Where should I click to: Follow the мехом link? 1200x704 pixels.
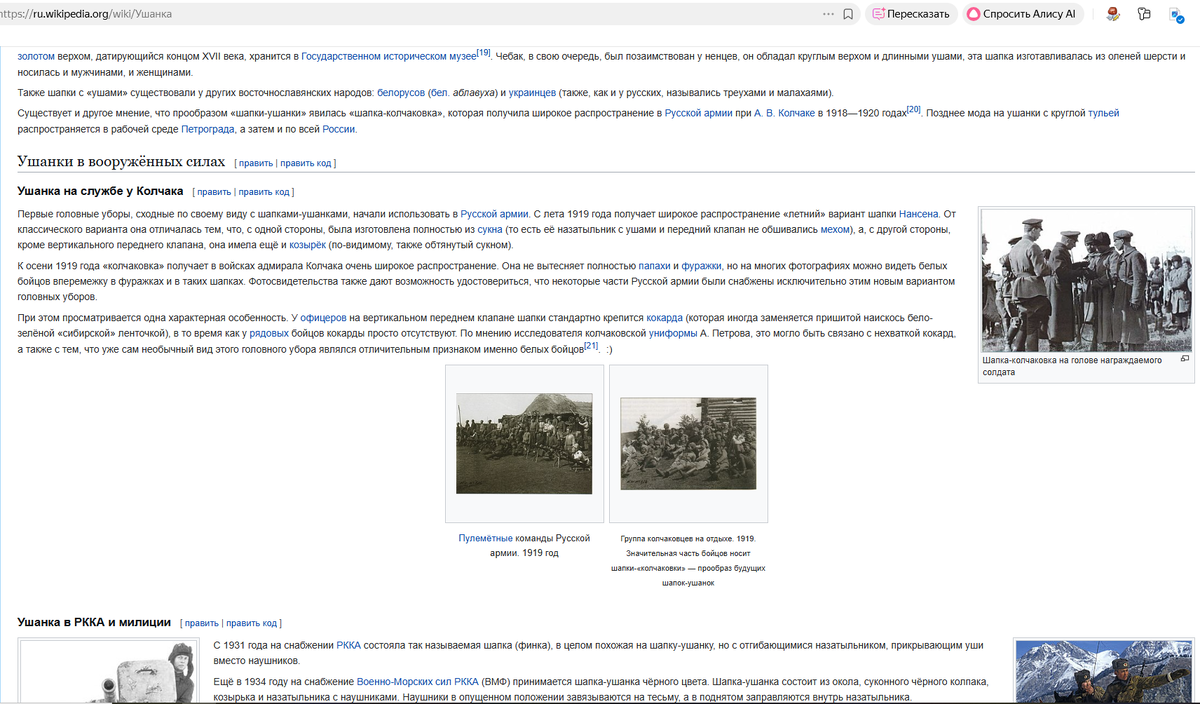[x=834, y=230]
